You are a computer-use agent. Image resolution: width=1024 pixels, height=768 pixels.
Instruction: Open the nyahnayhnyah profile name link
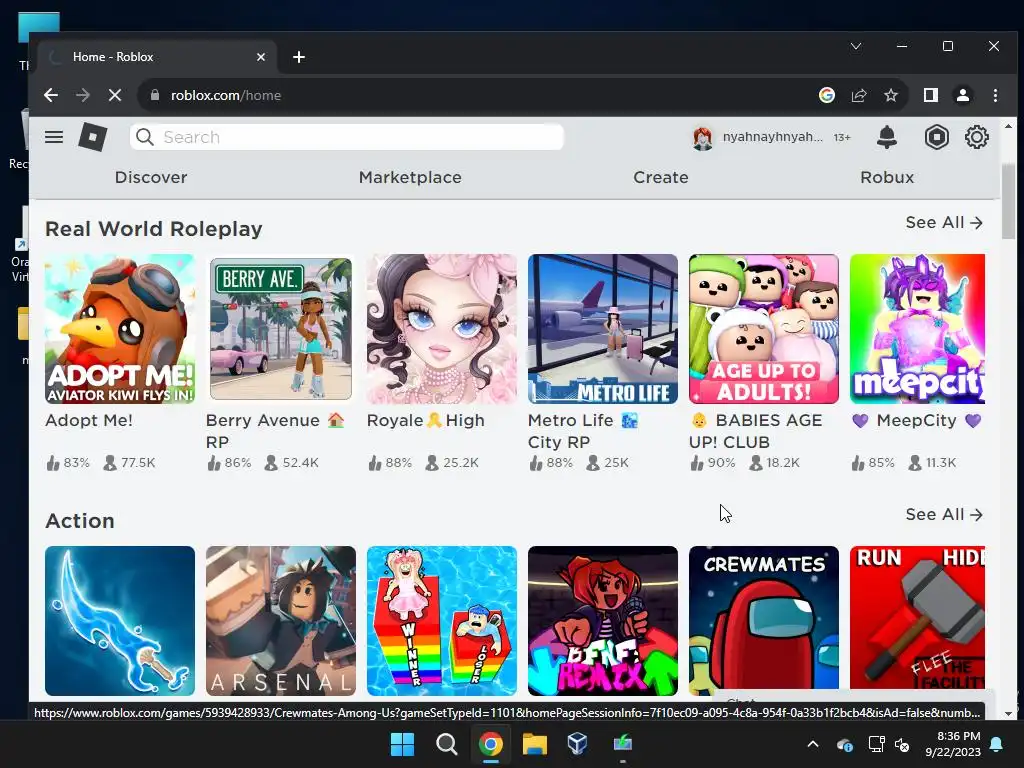point(773,137)
